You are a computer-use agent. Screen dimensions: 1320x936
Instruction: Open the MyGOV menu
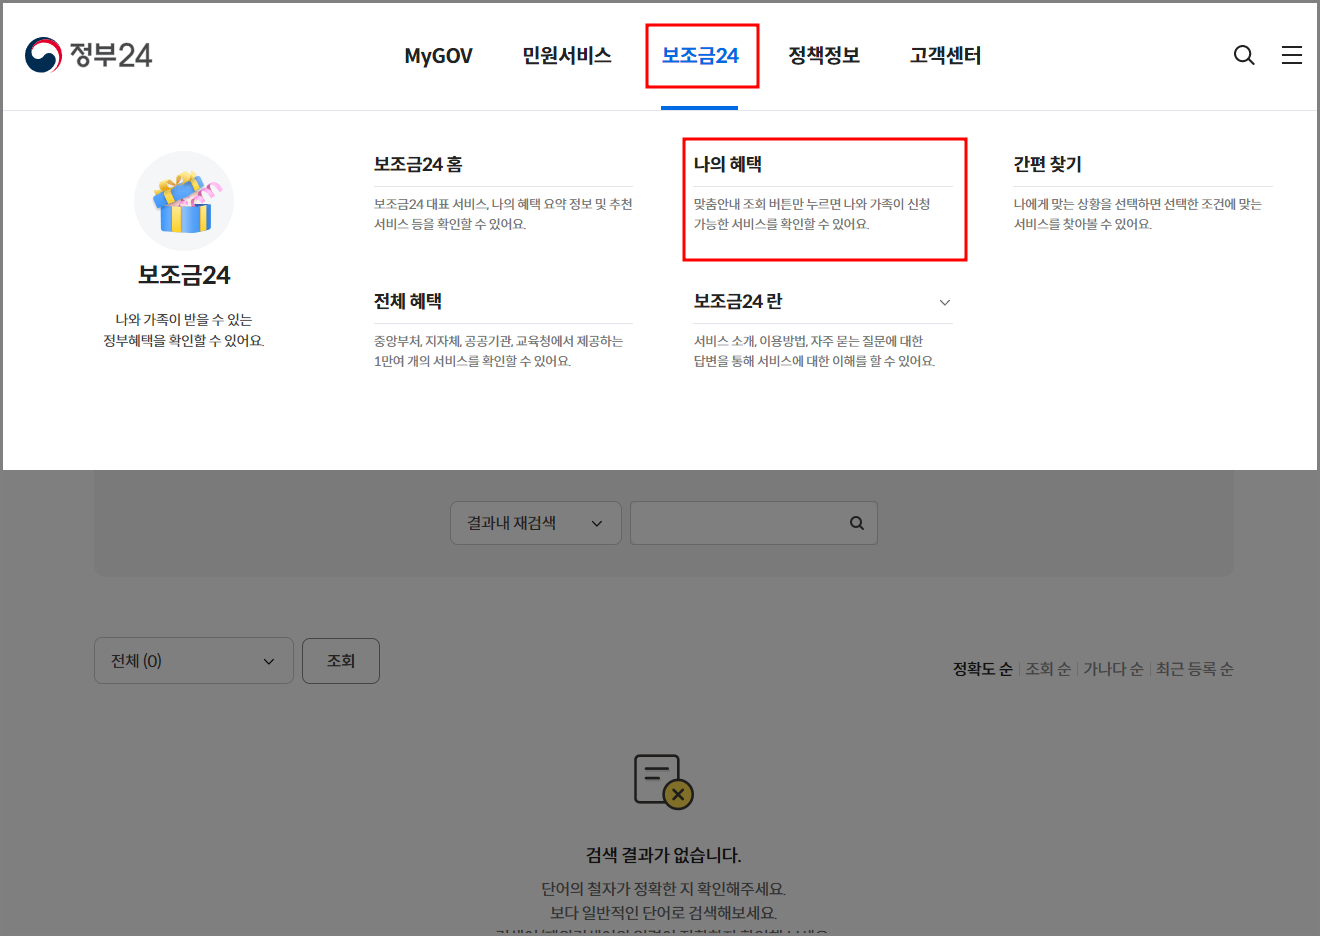click(438, 56)
